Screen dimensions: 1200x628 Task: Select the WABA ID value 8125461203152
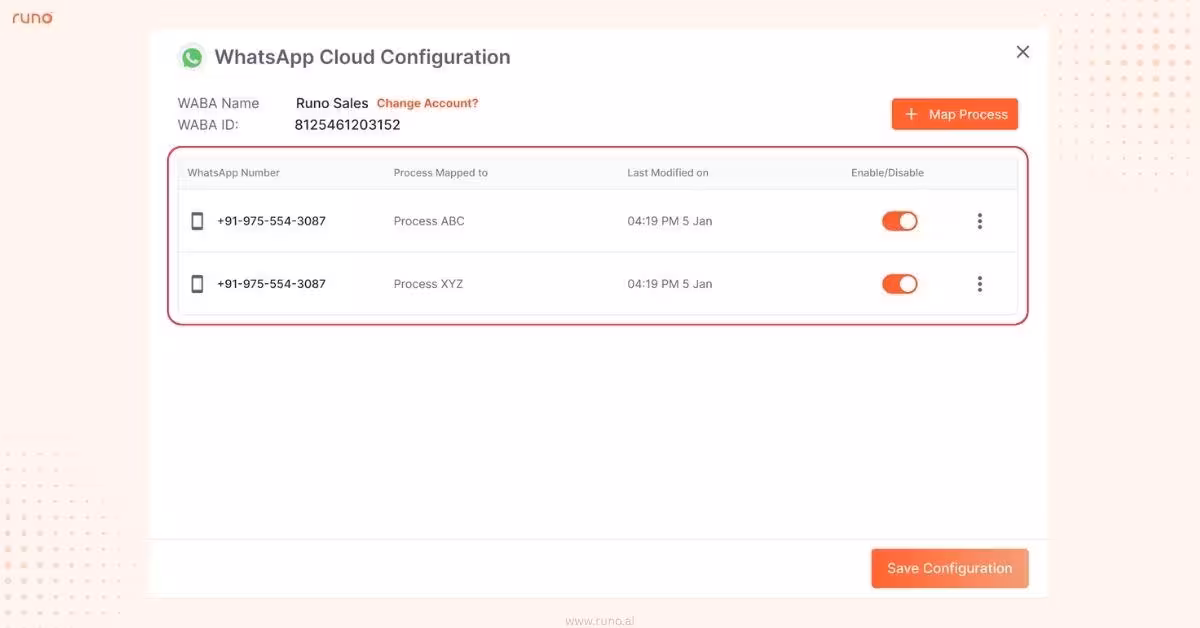coord(347,124)
